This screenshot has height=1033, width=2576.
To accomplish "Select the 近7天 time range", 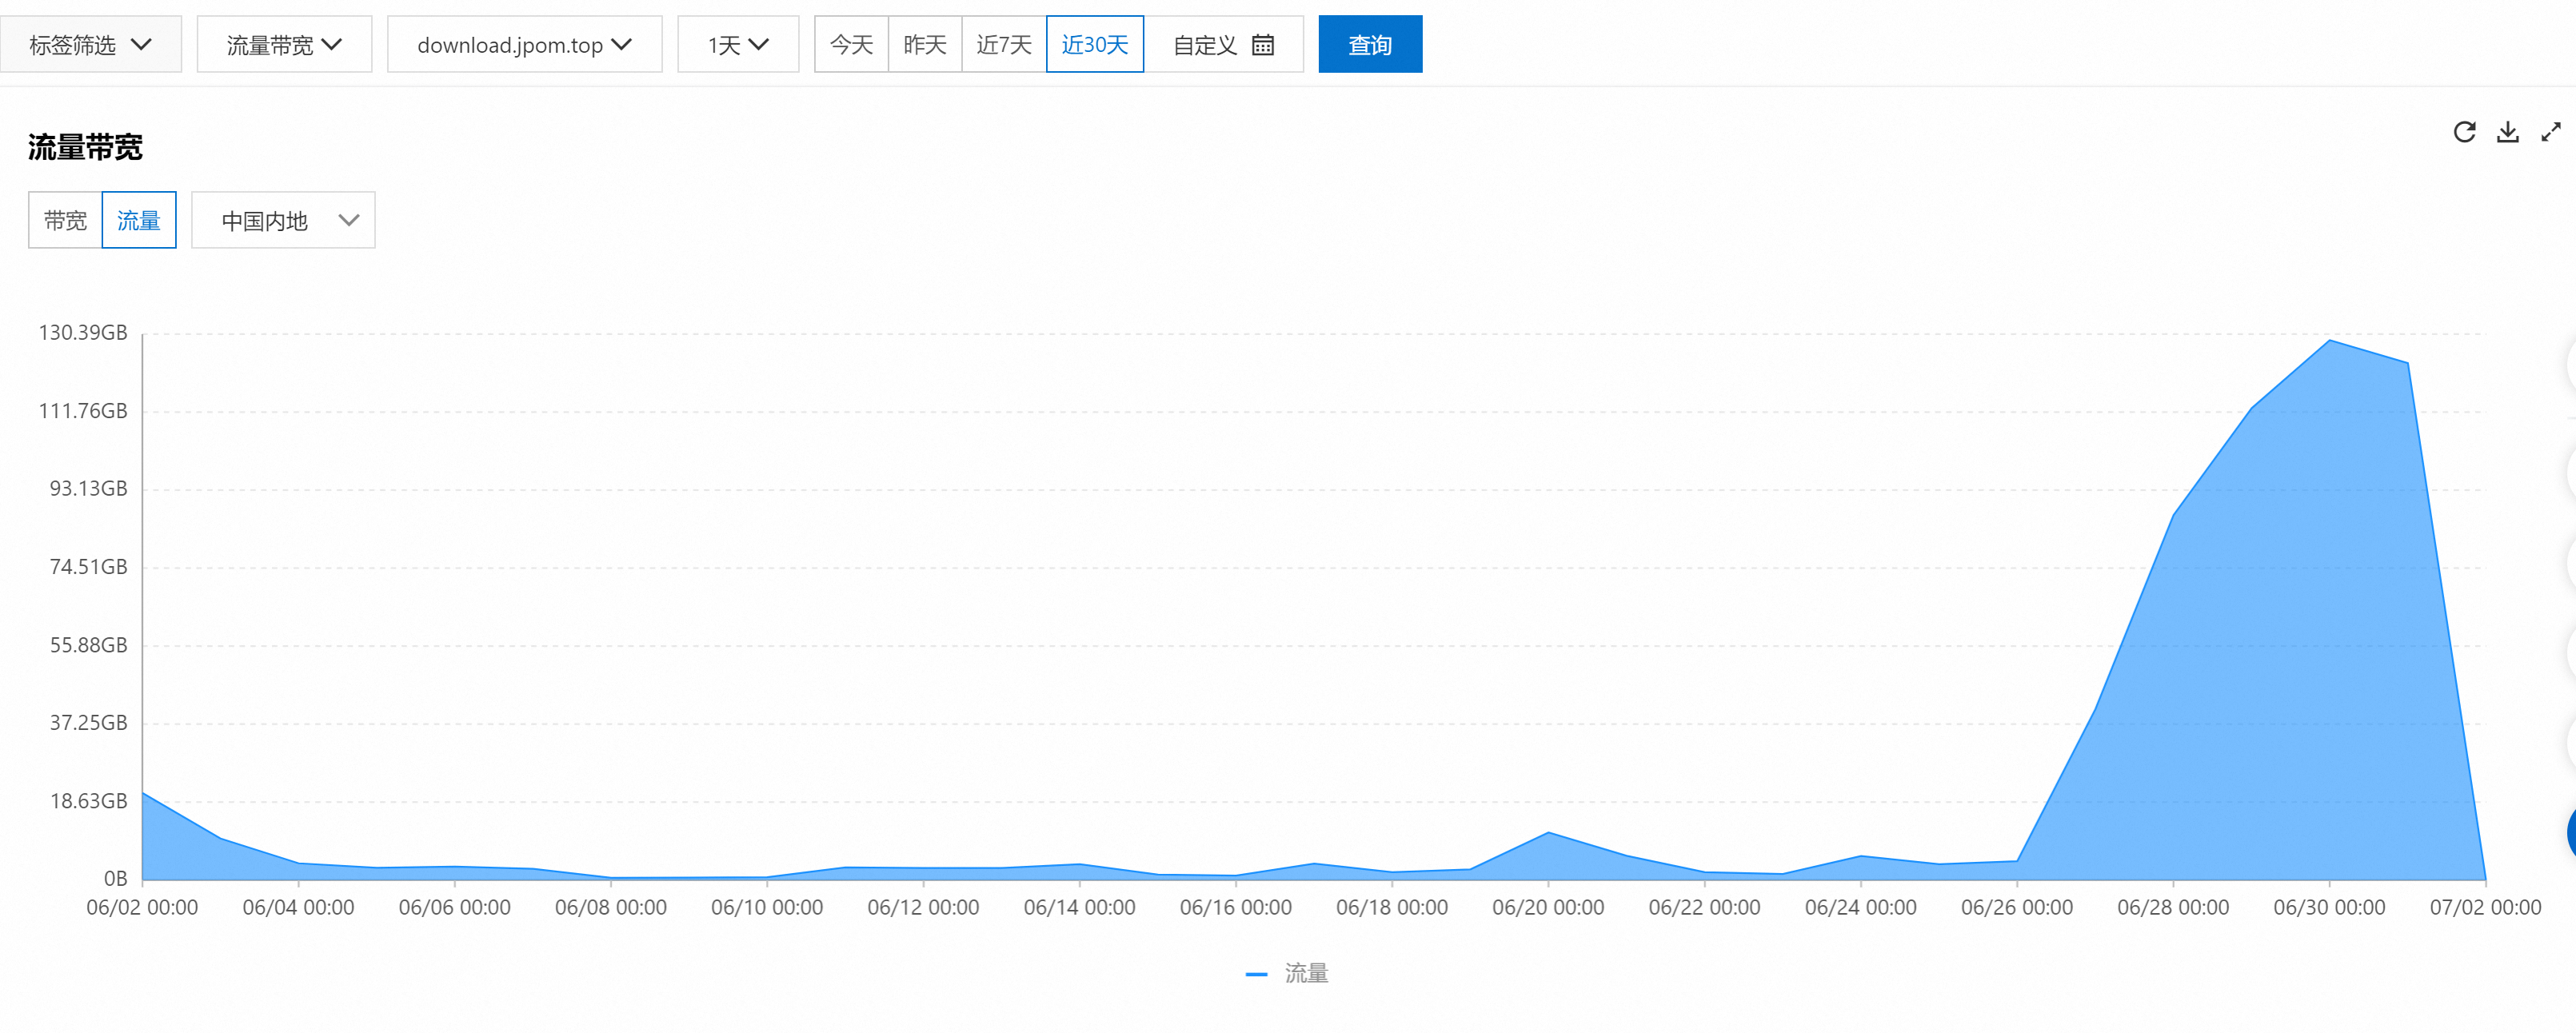I will point(1004,45).
